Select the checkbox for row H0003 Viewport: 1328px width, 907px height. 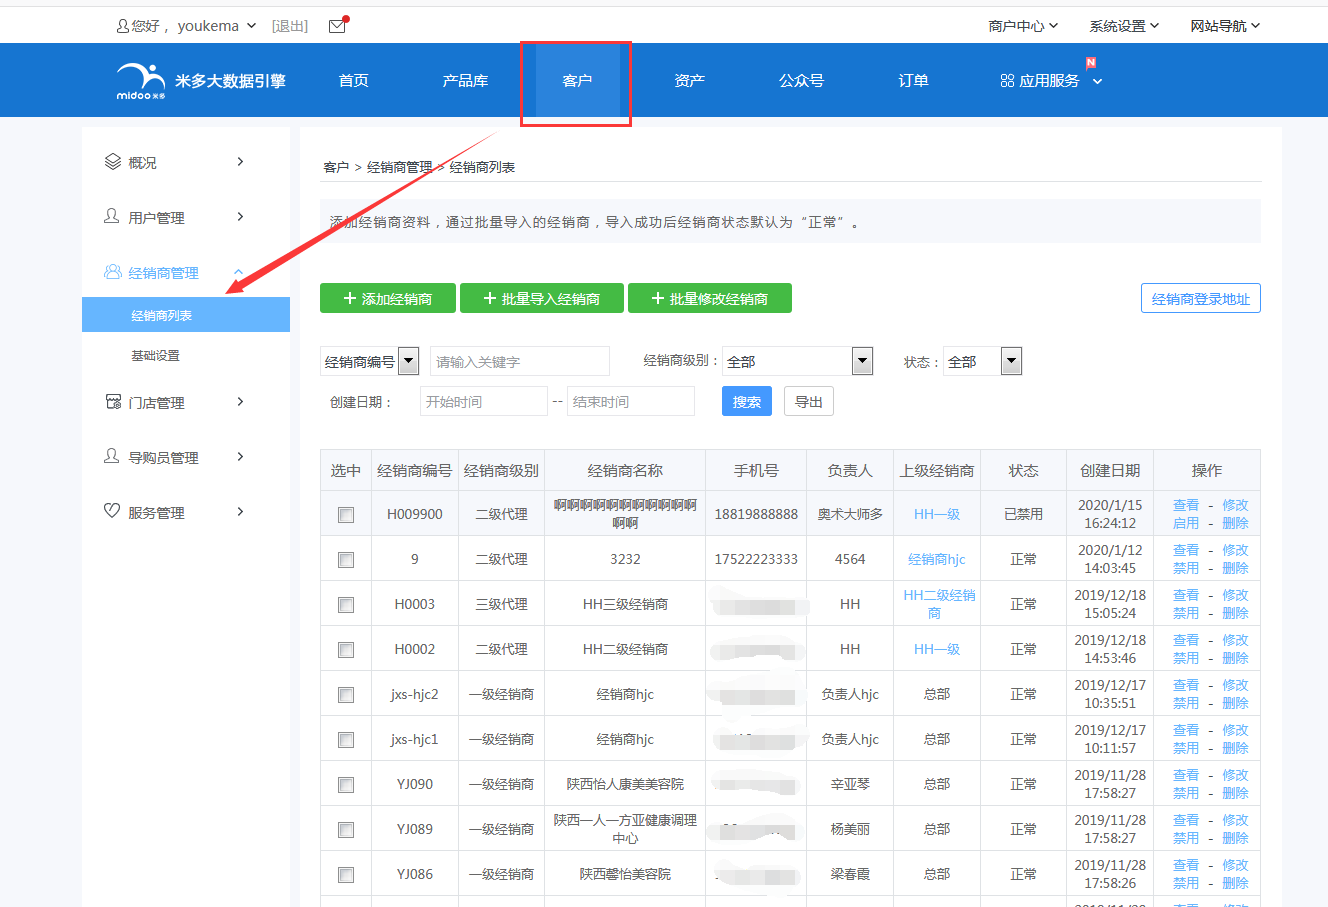346,605
